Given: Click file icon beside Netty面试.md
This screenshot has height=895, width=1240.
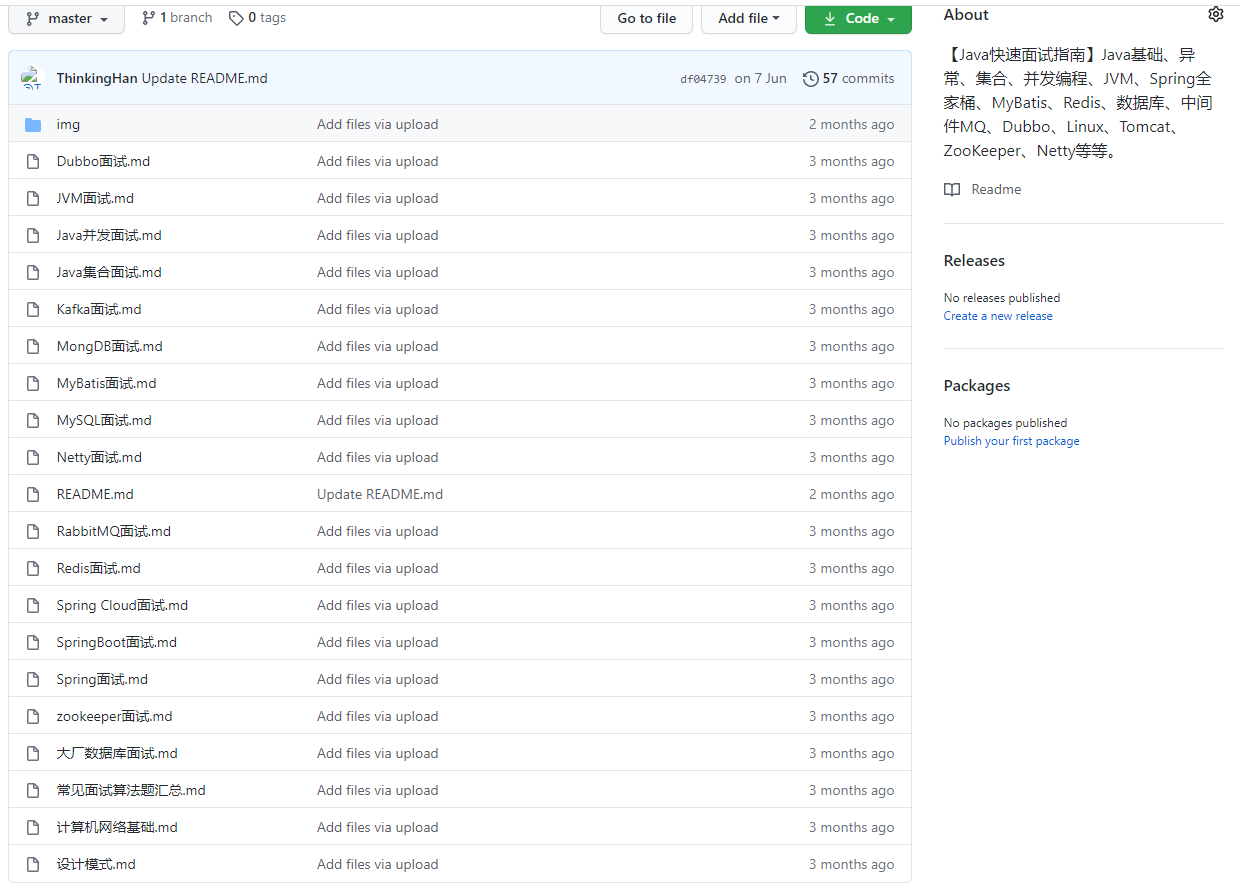Looking at the screenshot, I should click(x=33, y=457).
